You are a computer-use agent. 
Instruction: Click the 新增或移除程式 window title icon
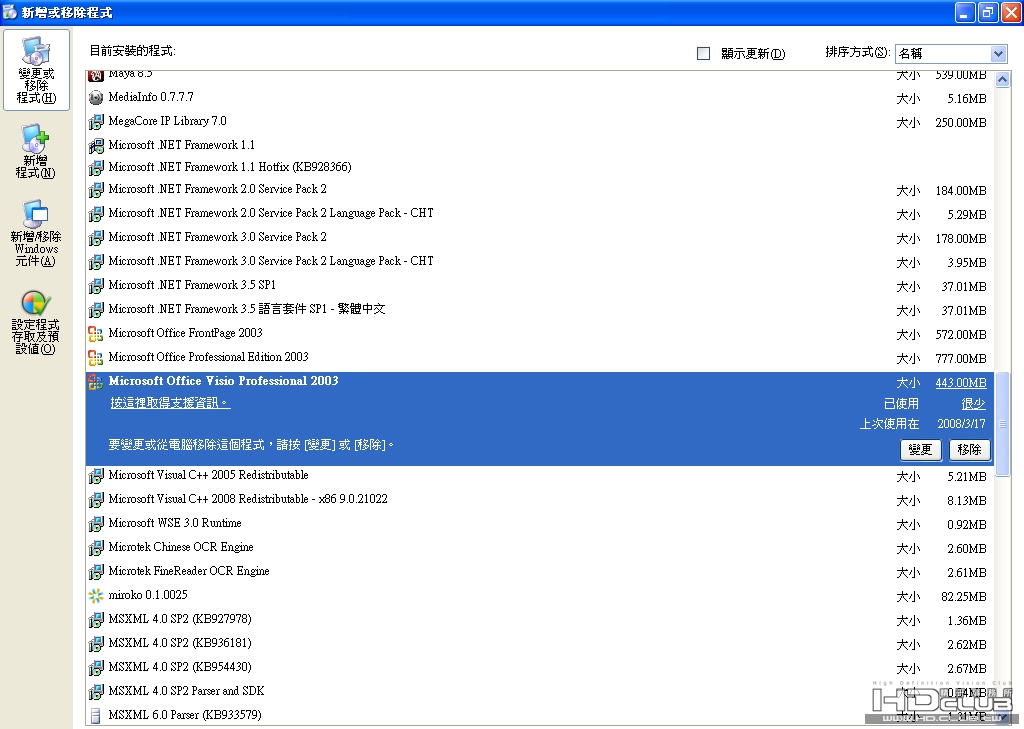pyautogui.click(x=10, y=12)
